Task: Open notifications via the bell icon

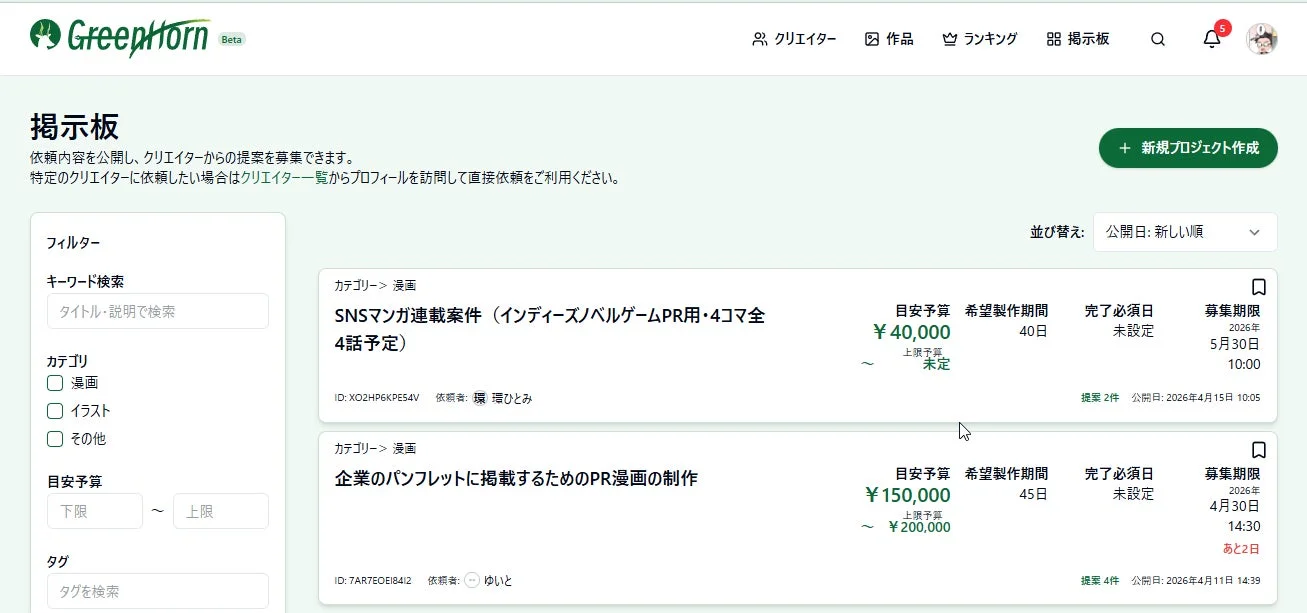Action: [1211, 38]
